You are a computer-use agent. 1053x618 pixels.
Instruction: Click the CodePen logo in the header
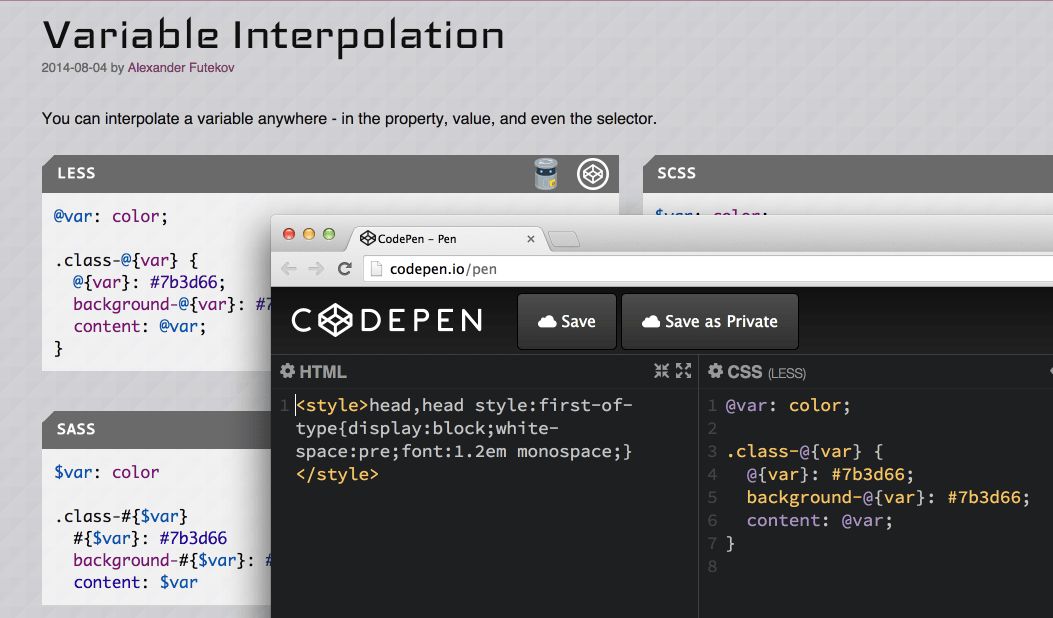387,320
